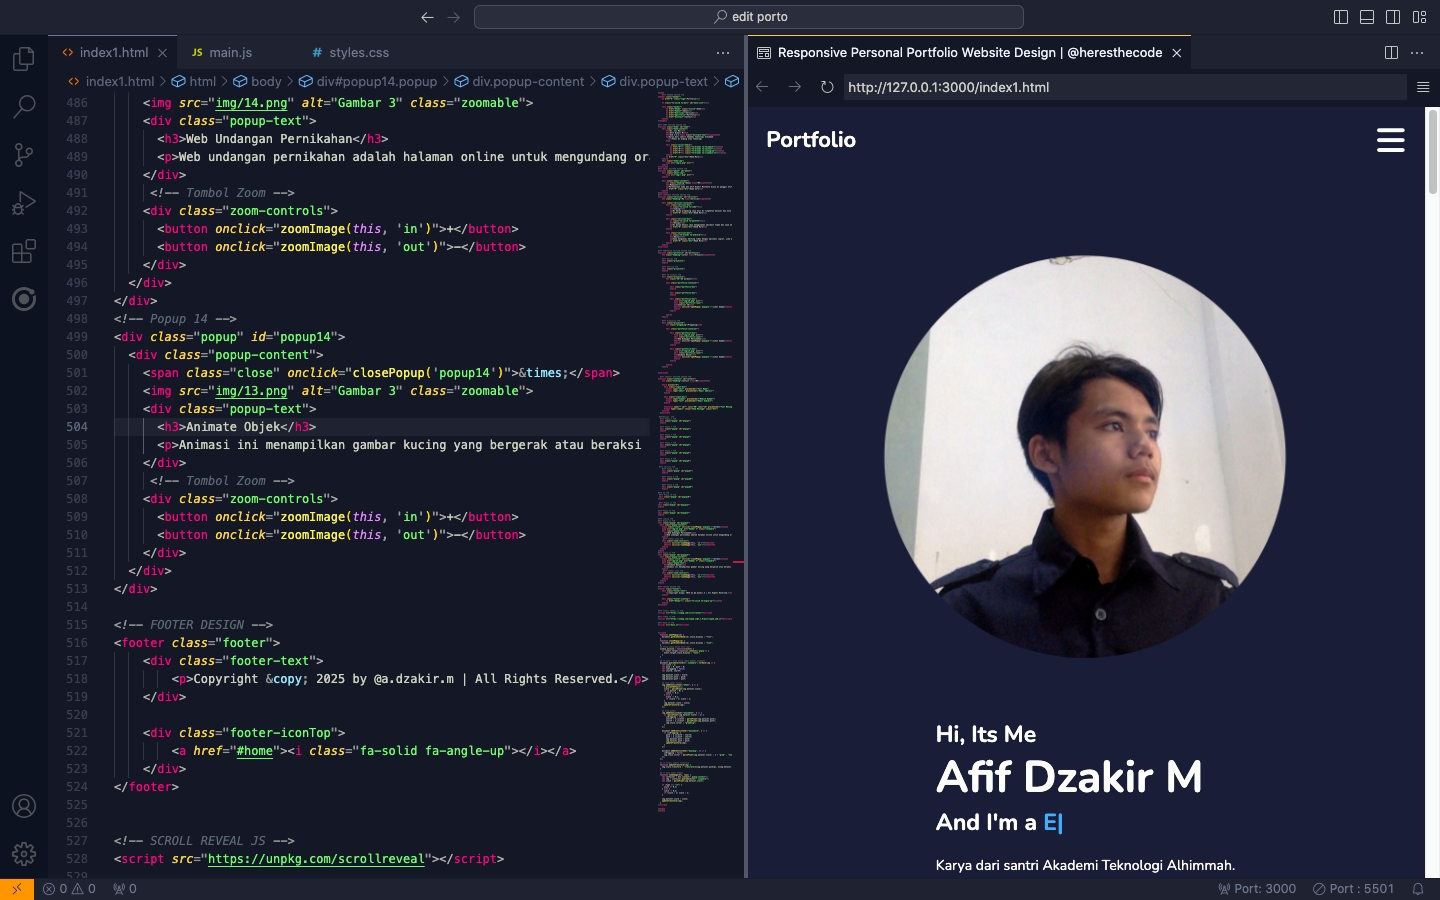Image resolution: width=1440 pixels, height=900 pixels.
Task: Switch to the main.js editor tab
Action: (230, 53)
